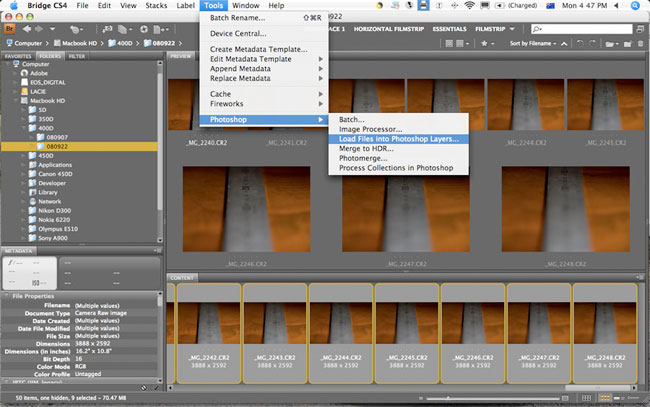650x407 pixels.
Task: Click the larger thumbnail size icon
Action: [x=565, y=398]
